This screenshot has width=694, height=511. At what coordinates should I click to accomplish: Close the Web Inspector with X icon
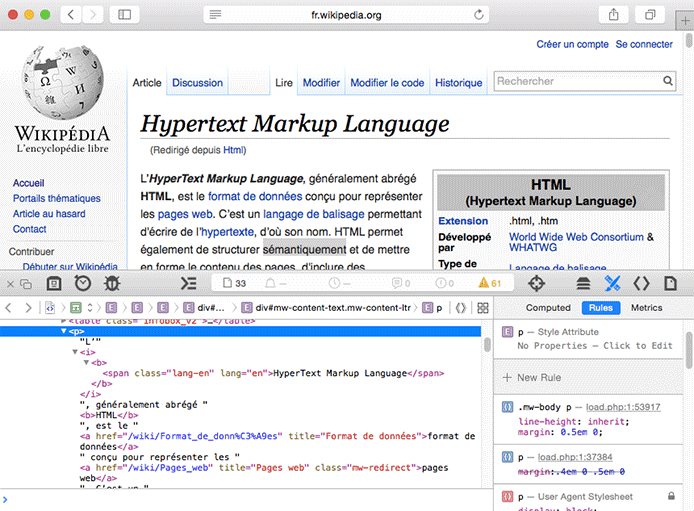coord(11,284)
